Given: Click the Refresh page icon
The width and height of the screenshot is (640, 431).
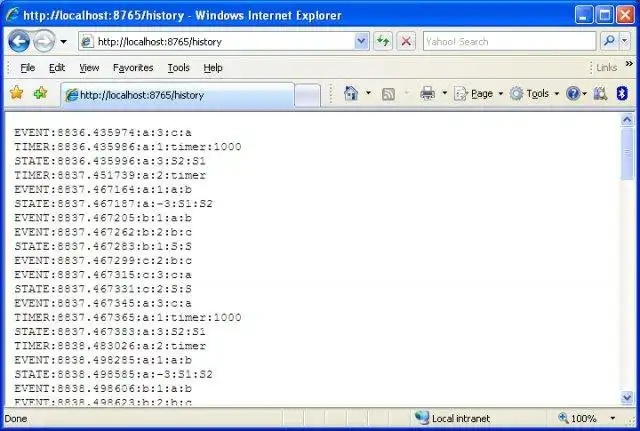Looking at the screenshot, I should [x=383, y=41].
